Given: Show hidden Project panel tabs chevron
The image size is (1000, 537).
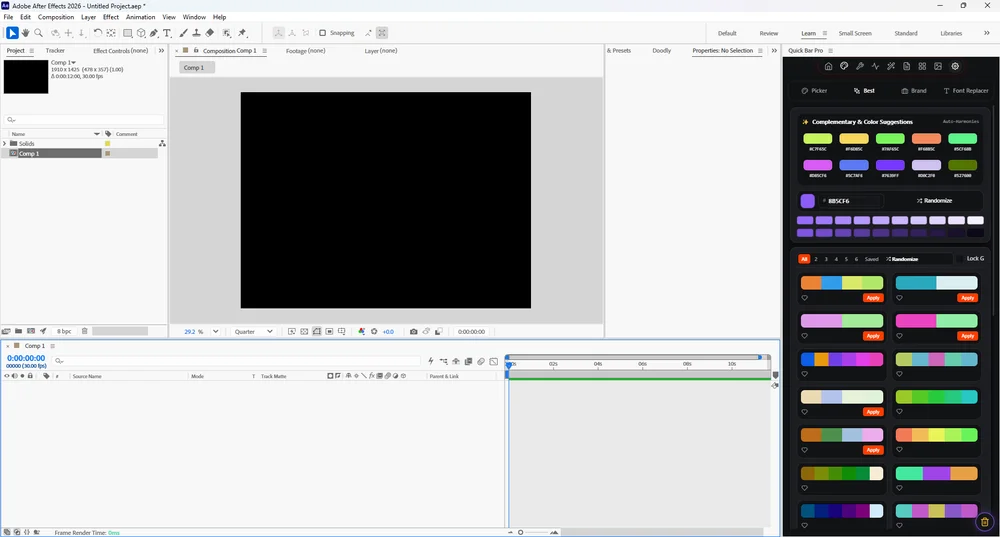Looking at the screenshot, I should tap(161, 50).
